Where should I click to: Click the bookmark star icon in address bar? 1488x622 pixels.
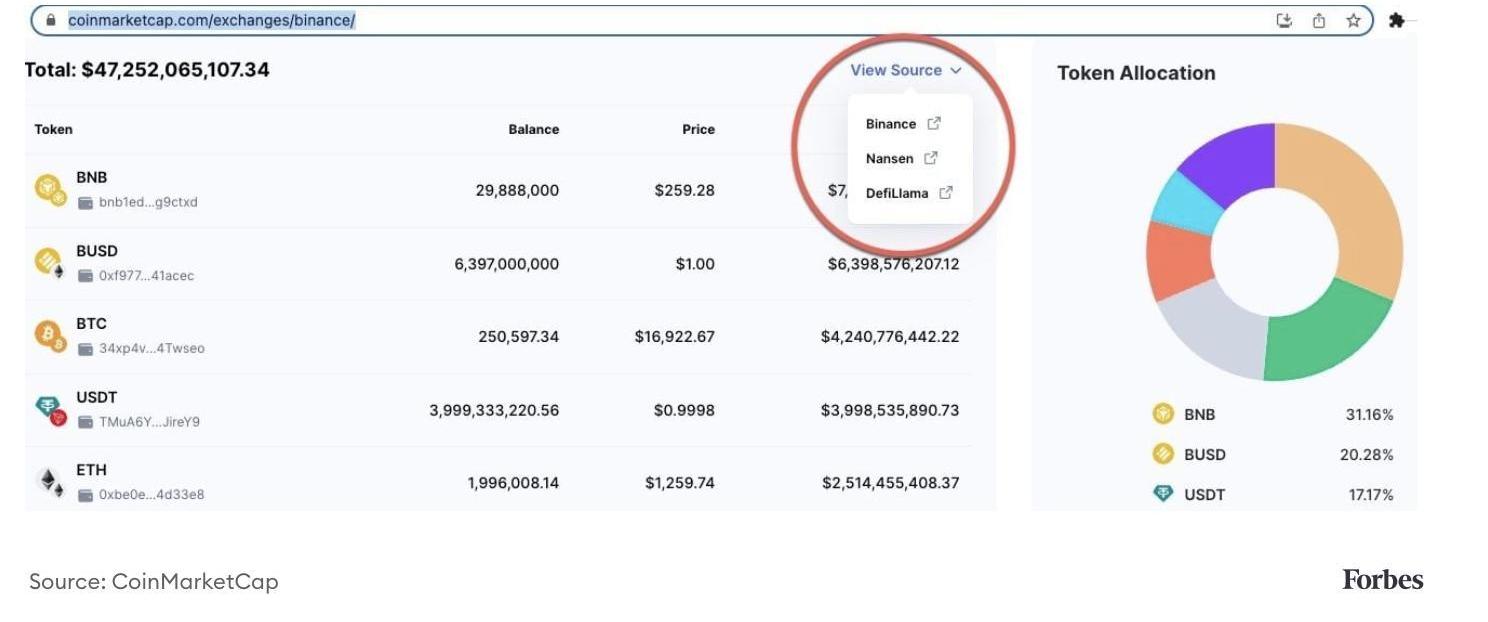[x=1353, y=20]
